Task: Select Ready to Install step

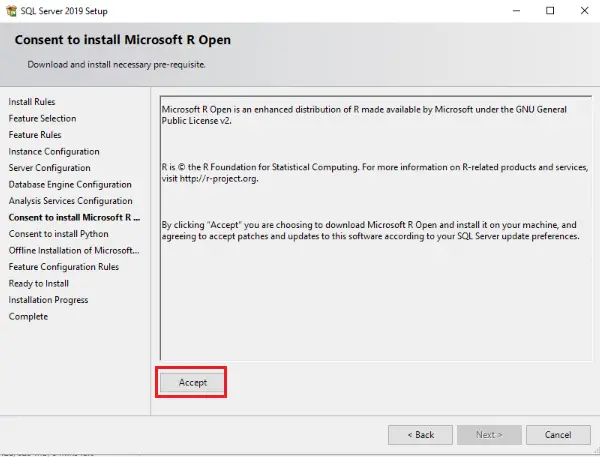Action: pos(39,284)
